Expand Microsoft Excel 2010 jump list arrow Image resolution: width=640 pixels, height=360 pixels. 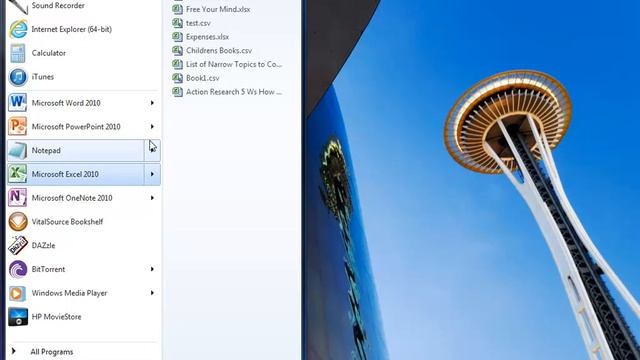click(x=152, y=174)
